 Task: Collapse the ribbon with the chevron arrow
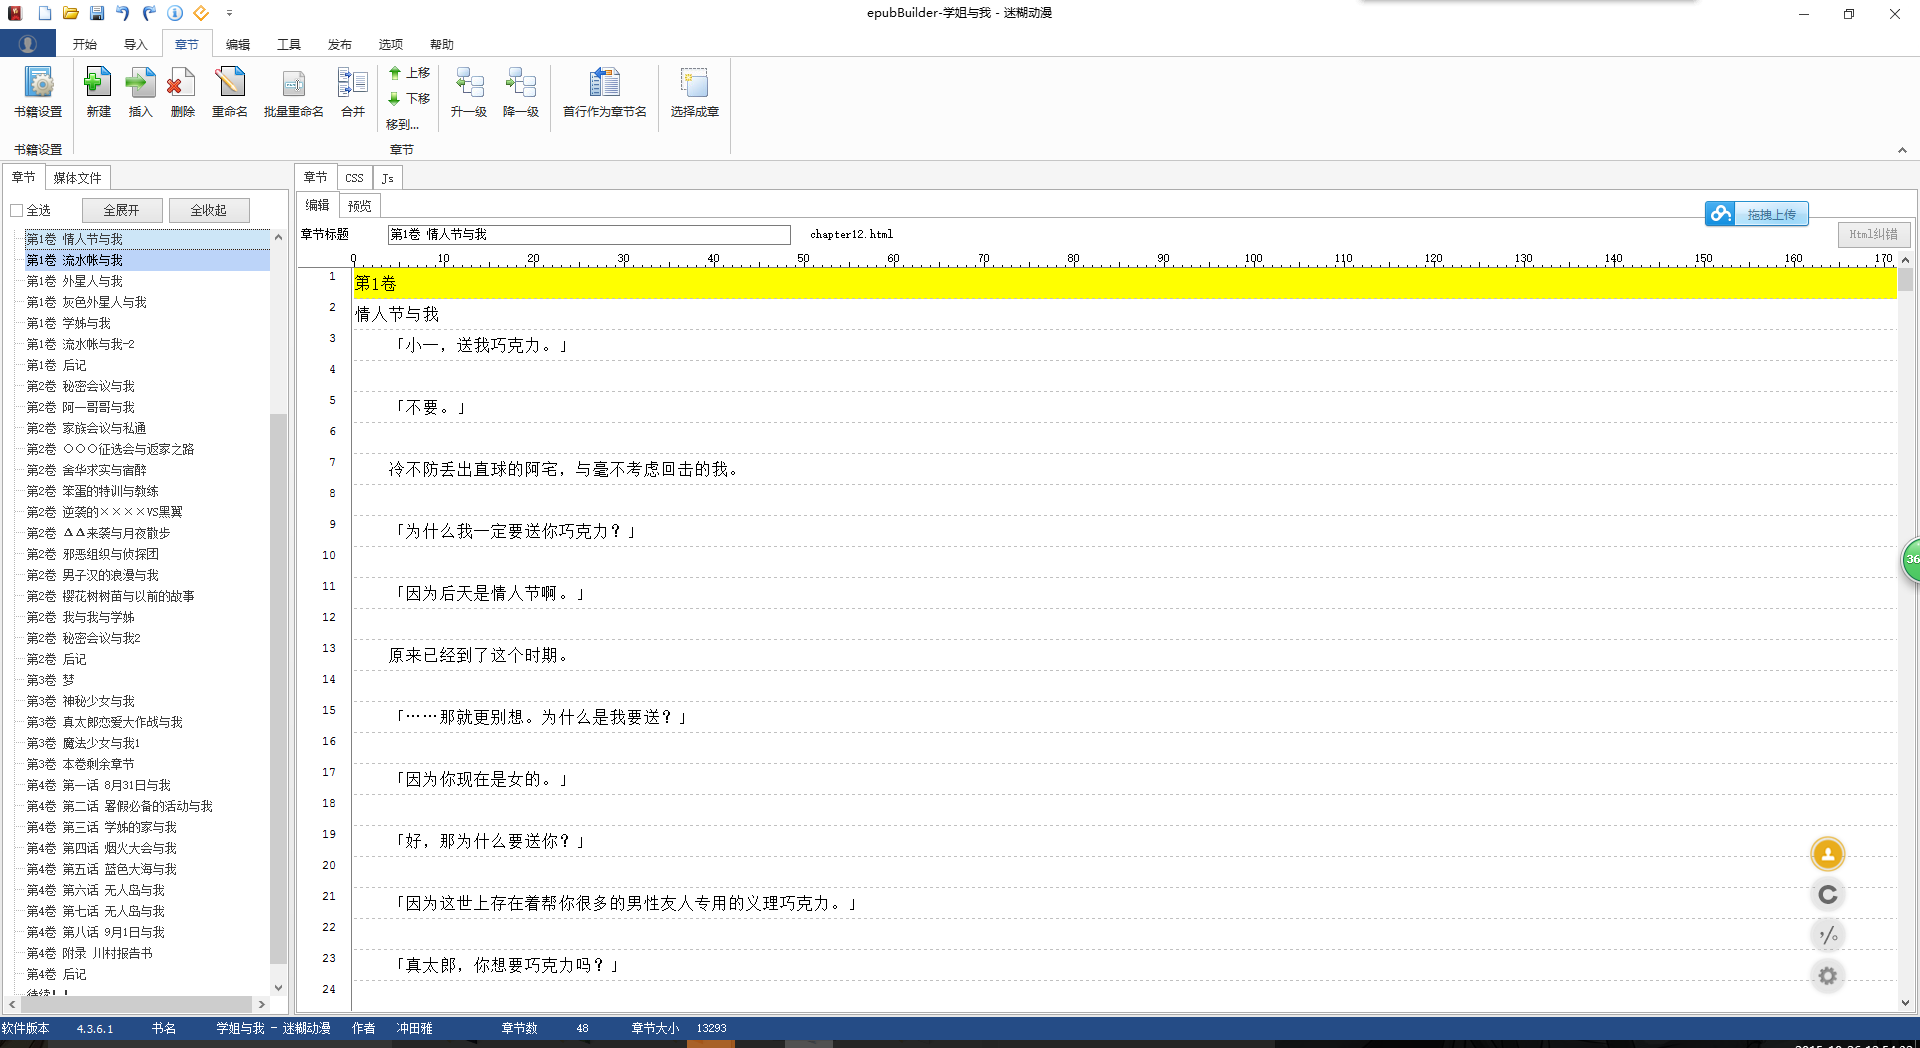point(1902,150)
